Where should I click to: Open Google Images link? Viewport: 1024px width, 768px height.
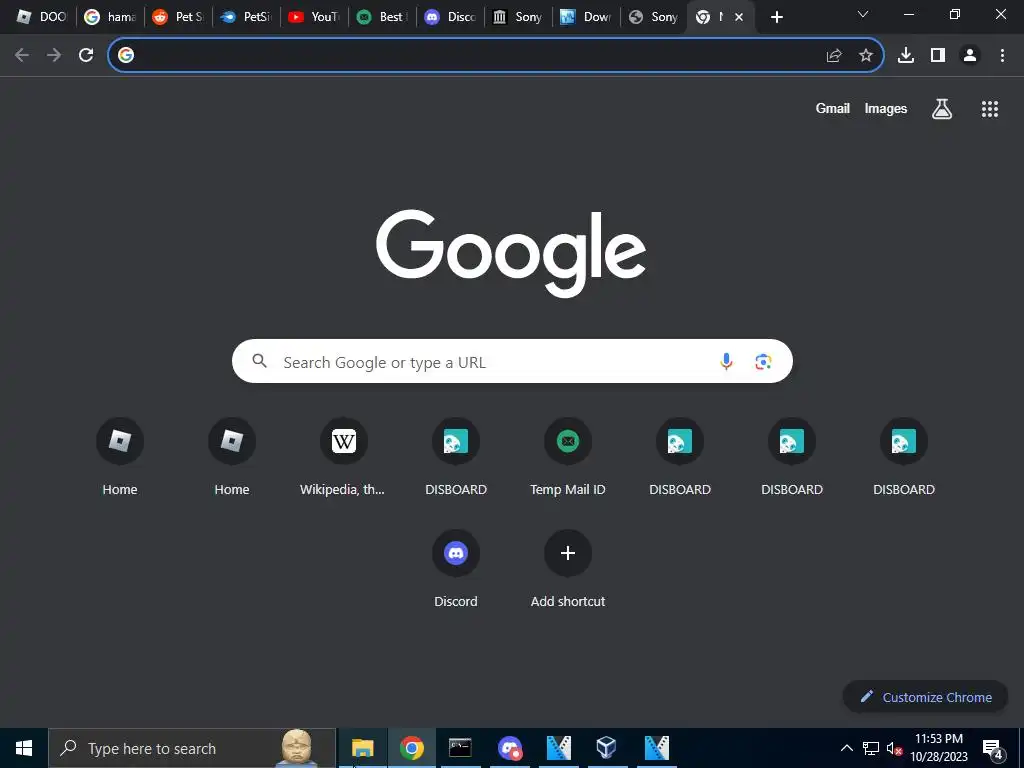886,108
